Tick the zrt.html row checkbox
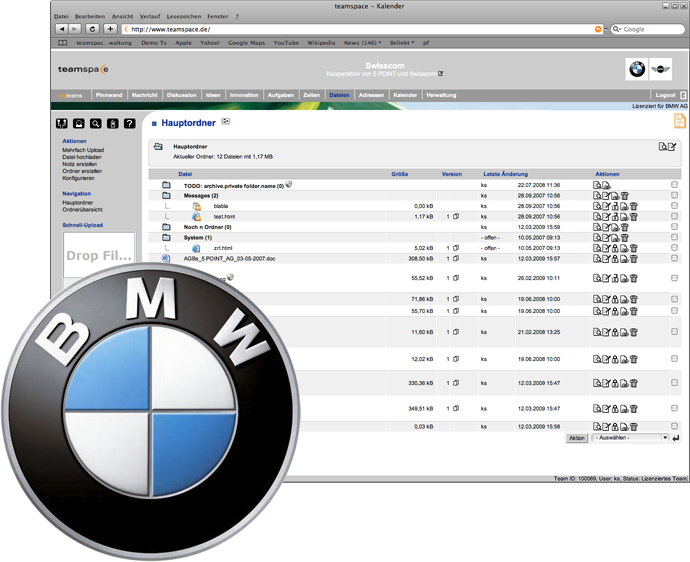 pyautogui.click(x=674, y=248)
